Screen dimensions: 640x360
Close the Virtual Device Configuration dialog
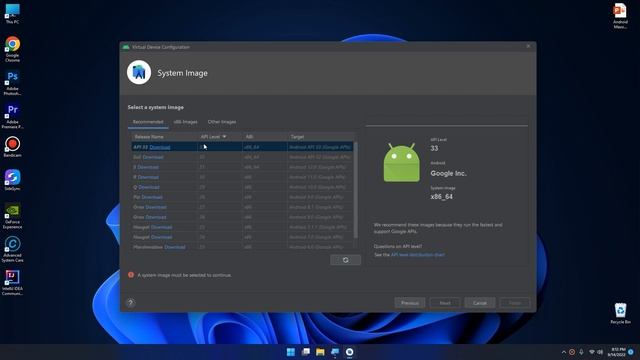coord(528,47)
